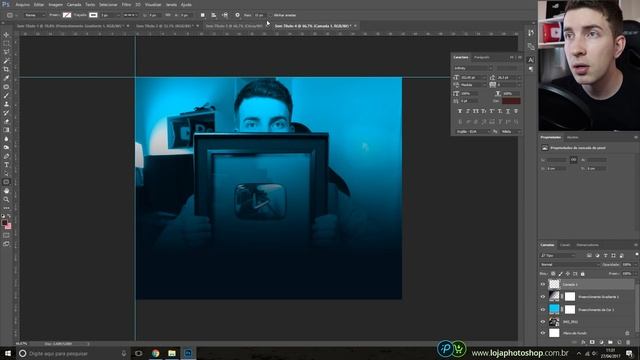Screen dimensions: 640x360
Task: Select the Move tool
Action: pyautogui.click(x=6, y=35)
